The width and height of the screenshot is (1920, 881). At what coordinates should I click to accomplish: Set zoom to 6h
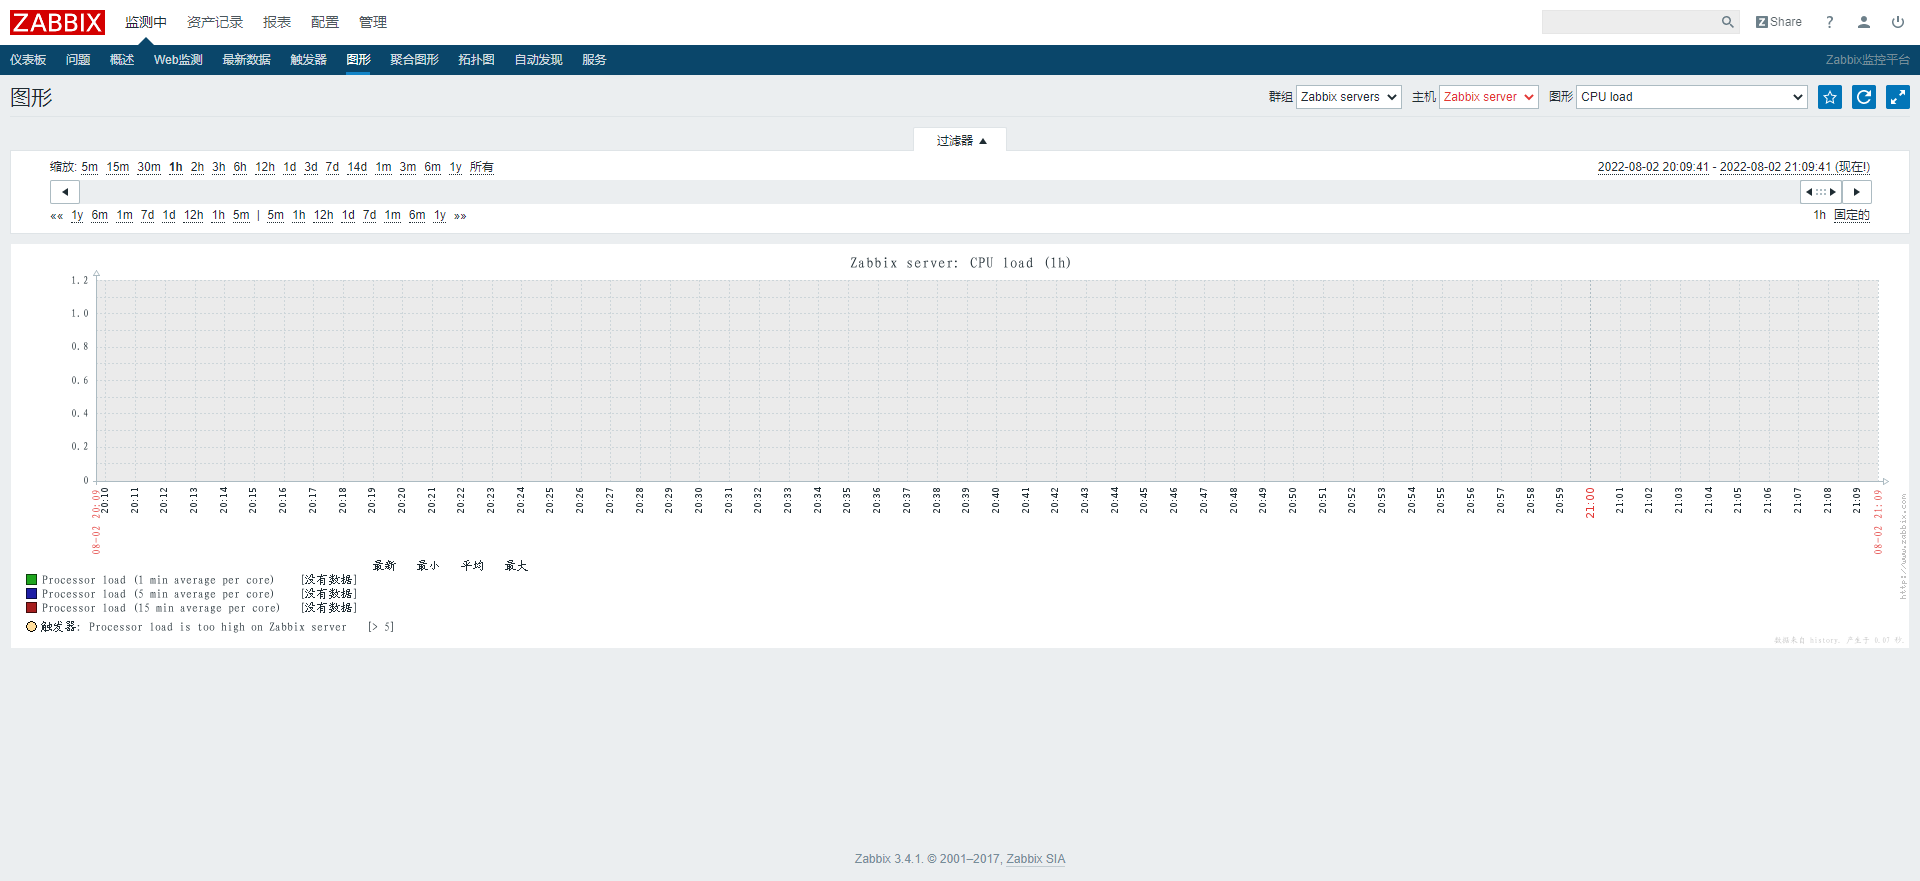click(x=240, y=167)
